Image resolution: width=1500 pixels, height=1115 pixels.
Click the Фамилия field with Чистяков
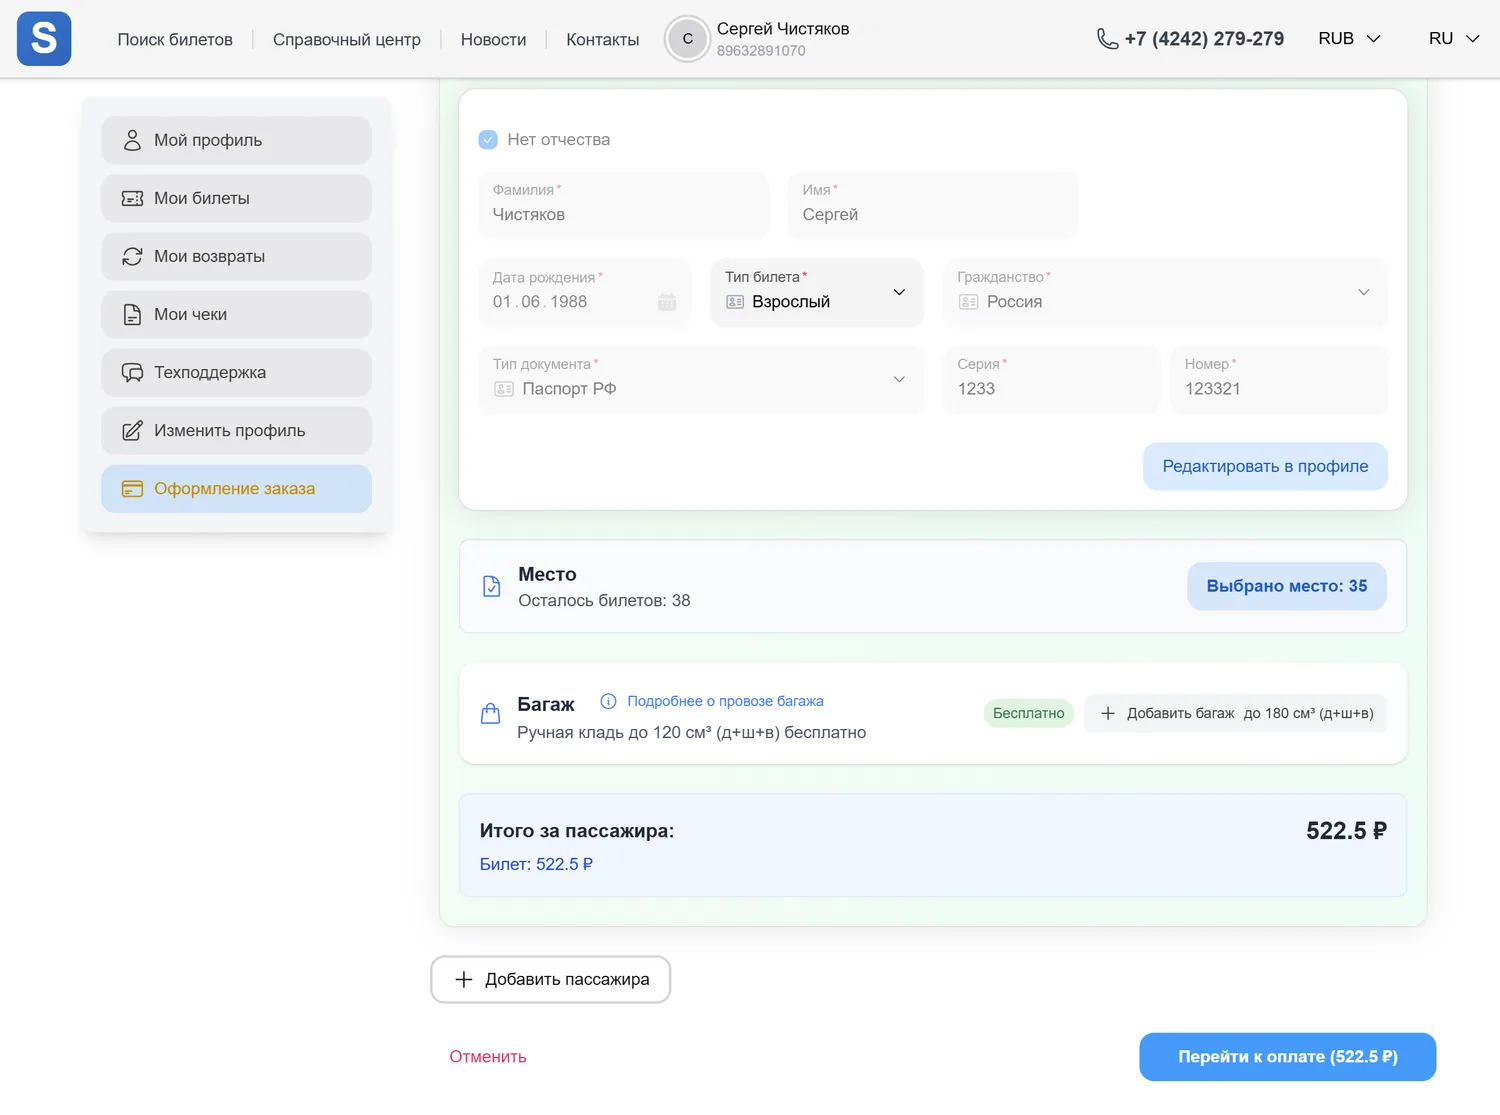coord(624,205)
